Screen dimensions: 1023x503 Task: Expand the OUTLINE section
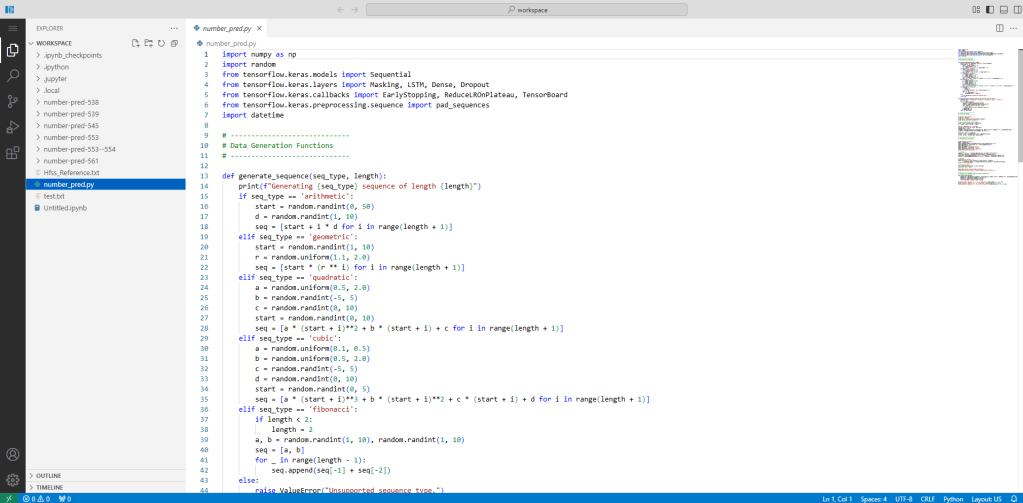pyautogui.click(x=48, y=475)
